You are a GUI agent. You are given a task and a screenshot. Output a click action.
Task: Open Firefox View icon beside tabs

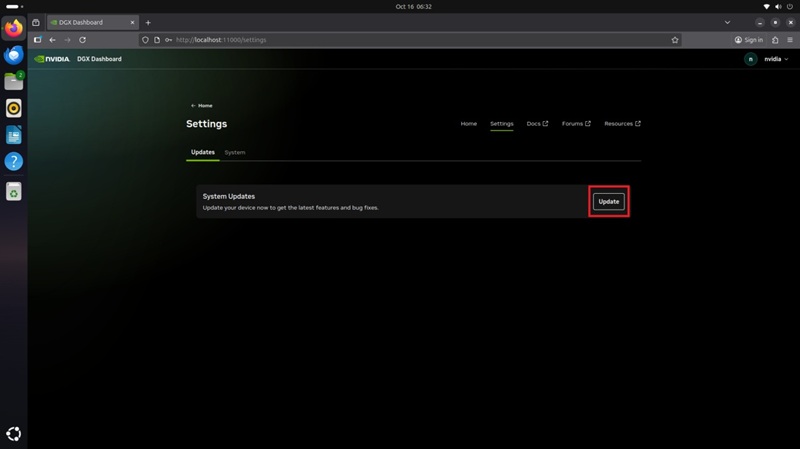click(36, 22)
